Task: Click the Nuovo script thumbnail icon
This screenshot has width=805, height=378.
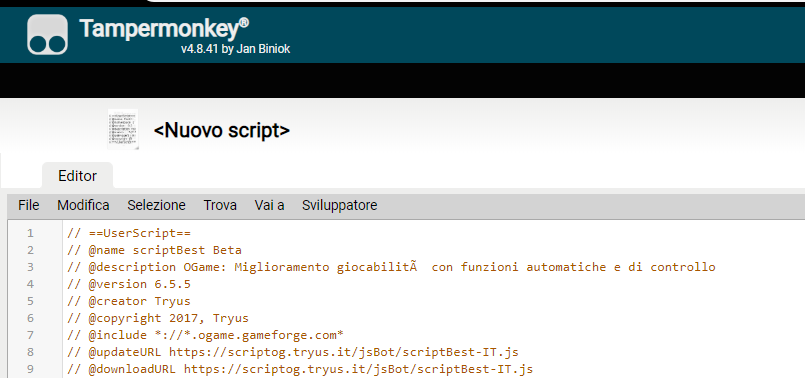Action: coord(123,129)
